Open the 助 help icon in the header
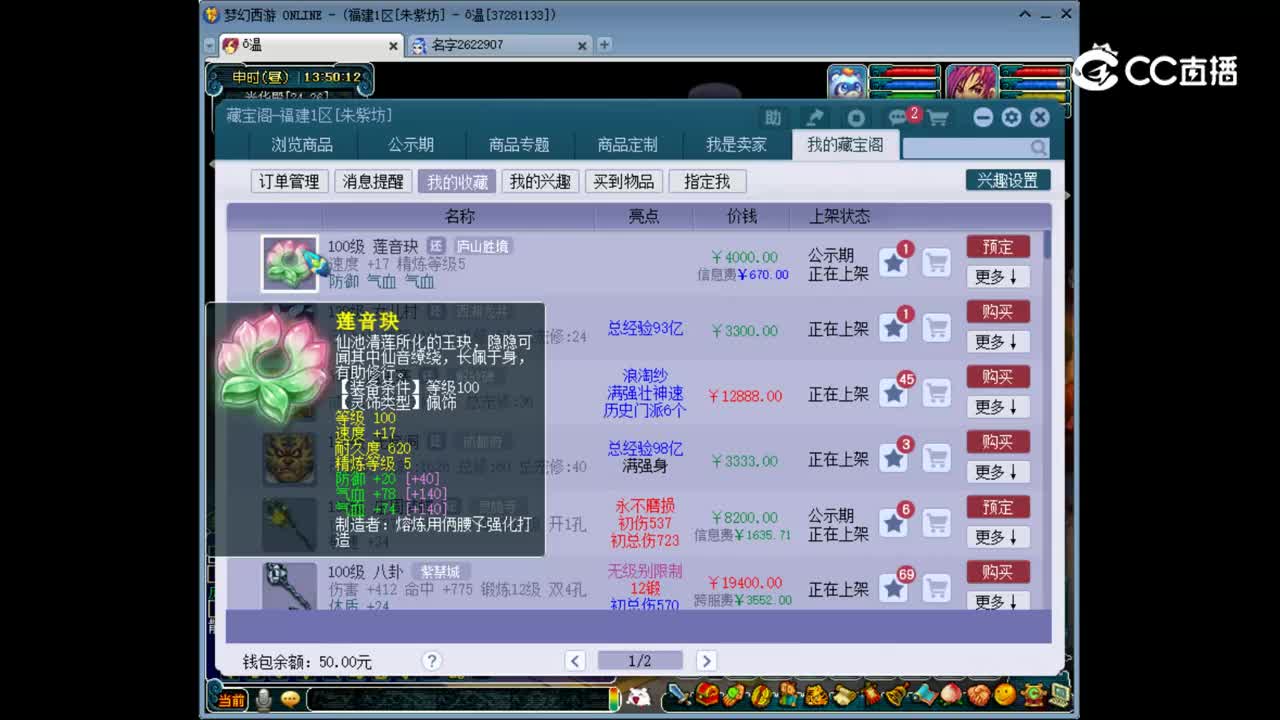 pyautogui.click(x=773, y=117)
